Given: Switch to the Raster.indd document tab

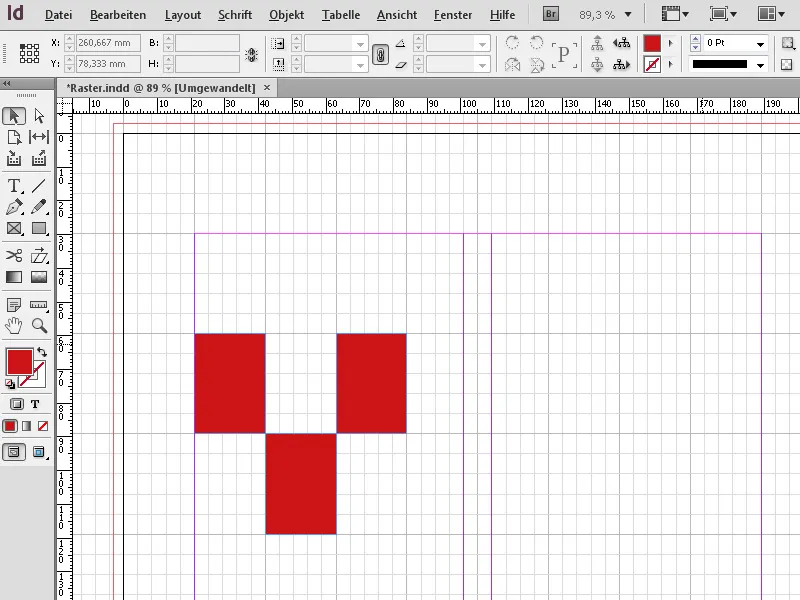Looking at the screenshot, I should [x=160, y=88].
